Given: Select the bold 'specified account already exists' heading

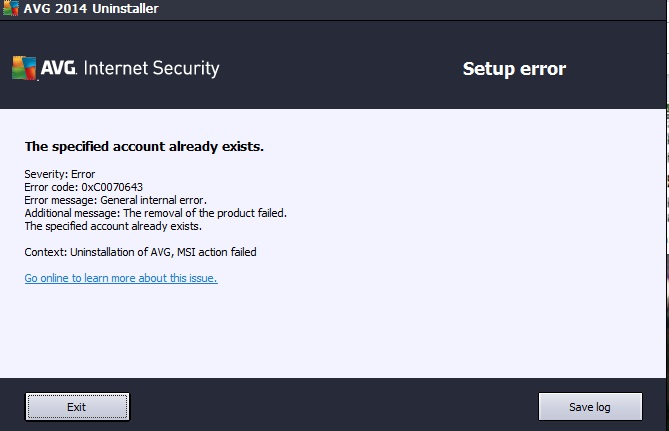Looking at the screenshot, I should [x=144, y=146].
